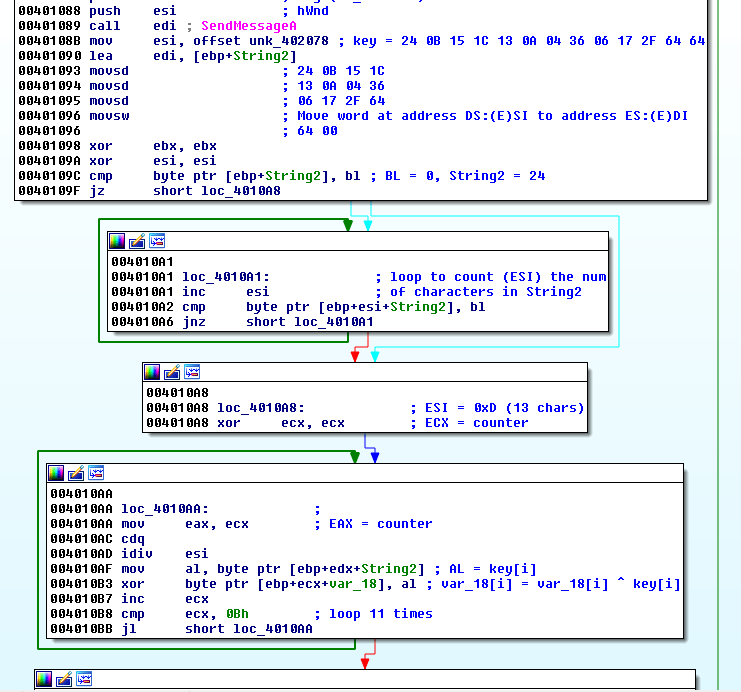
Task: Click the color icon on loc_4010A1 node
Action: coord(117,241)
